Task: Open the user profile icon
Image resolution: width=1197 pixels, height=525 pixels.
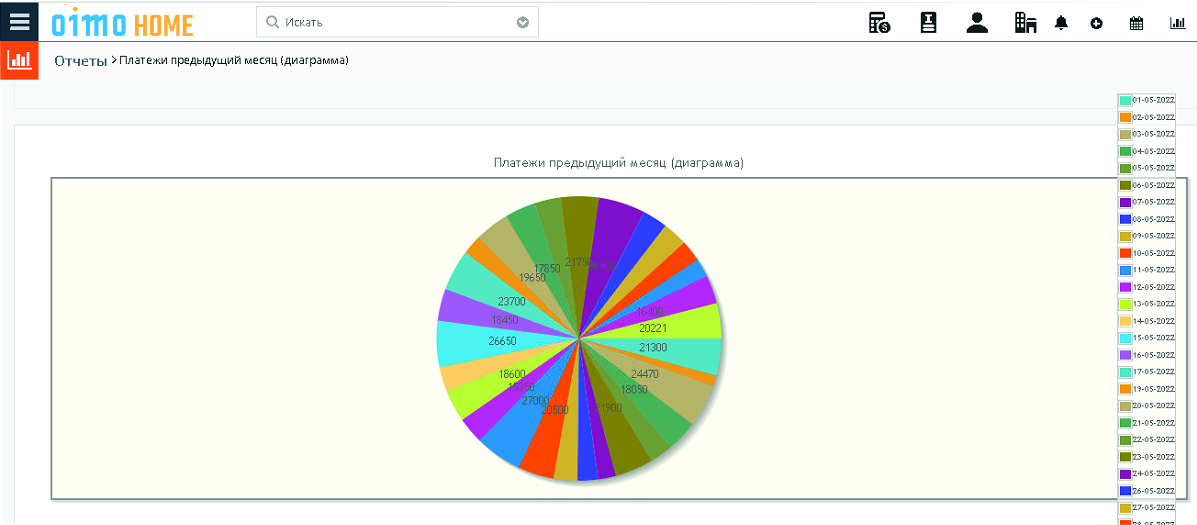Action: pyautogui.click(x=977, y=23)
